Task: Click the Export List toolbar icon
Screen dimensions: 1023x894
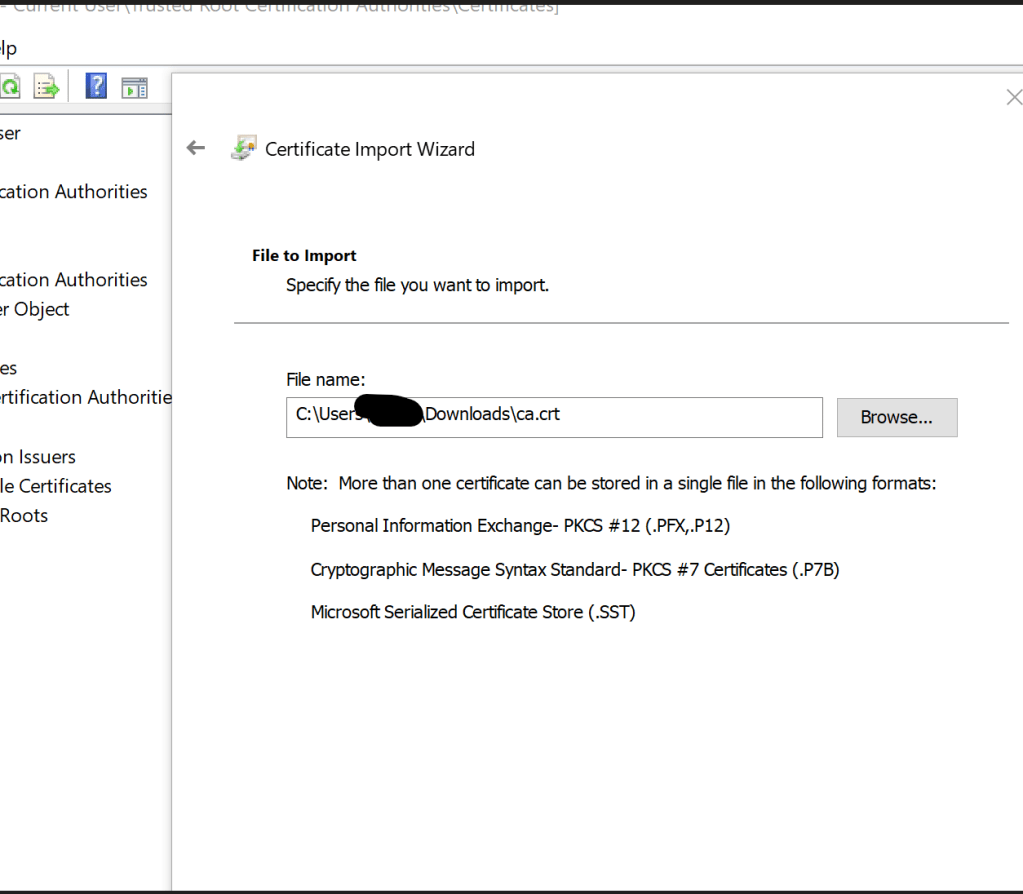Action: point(46,88)
